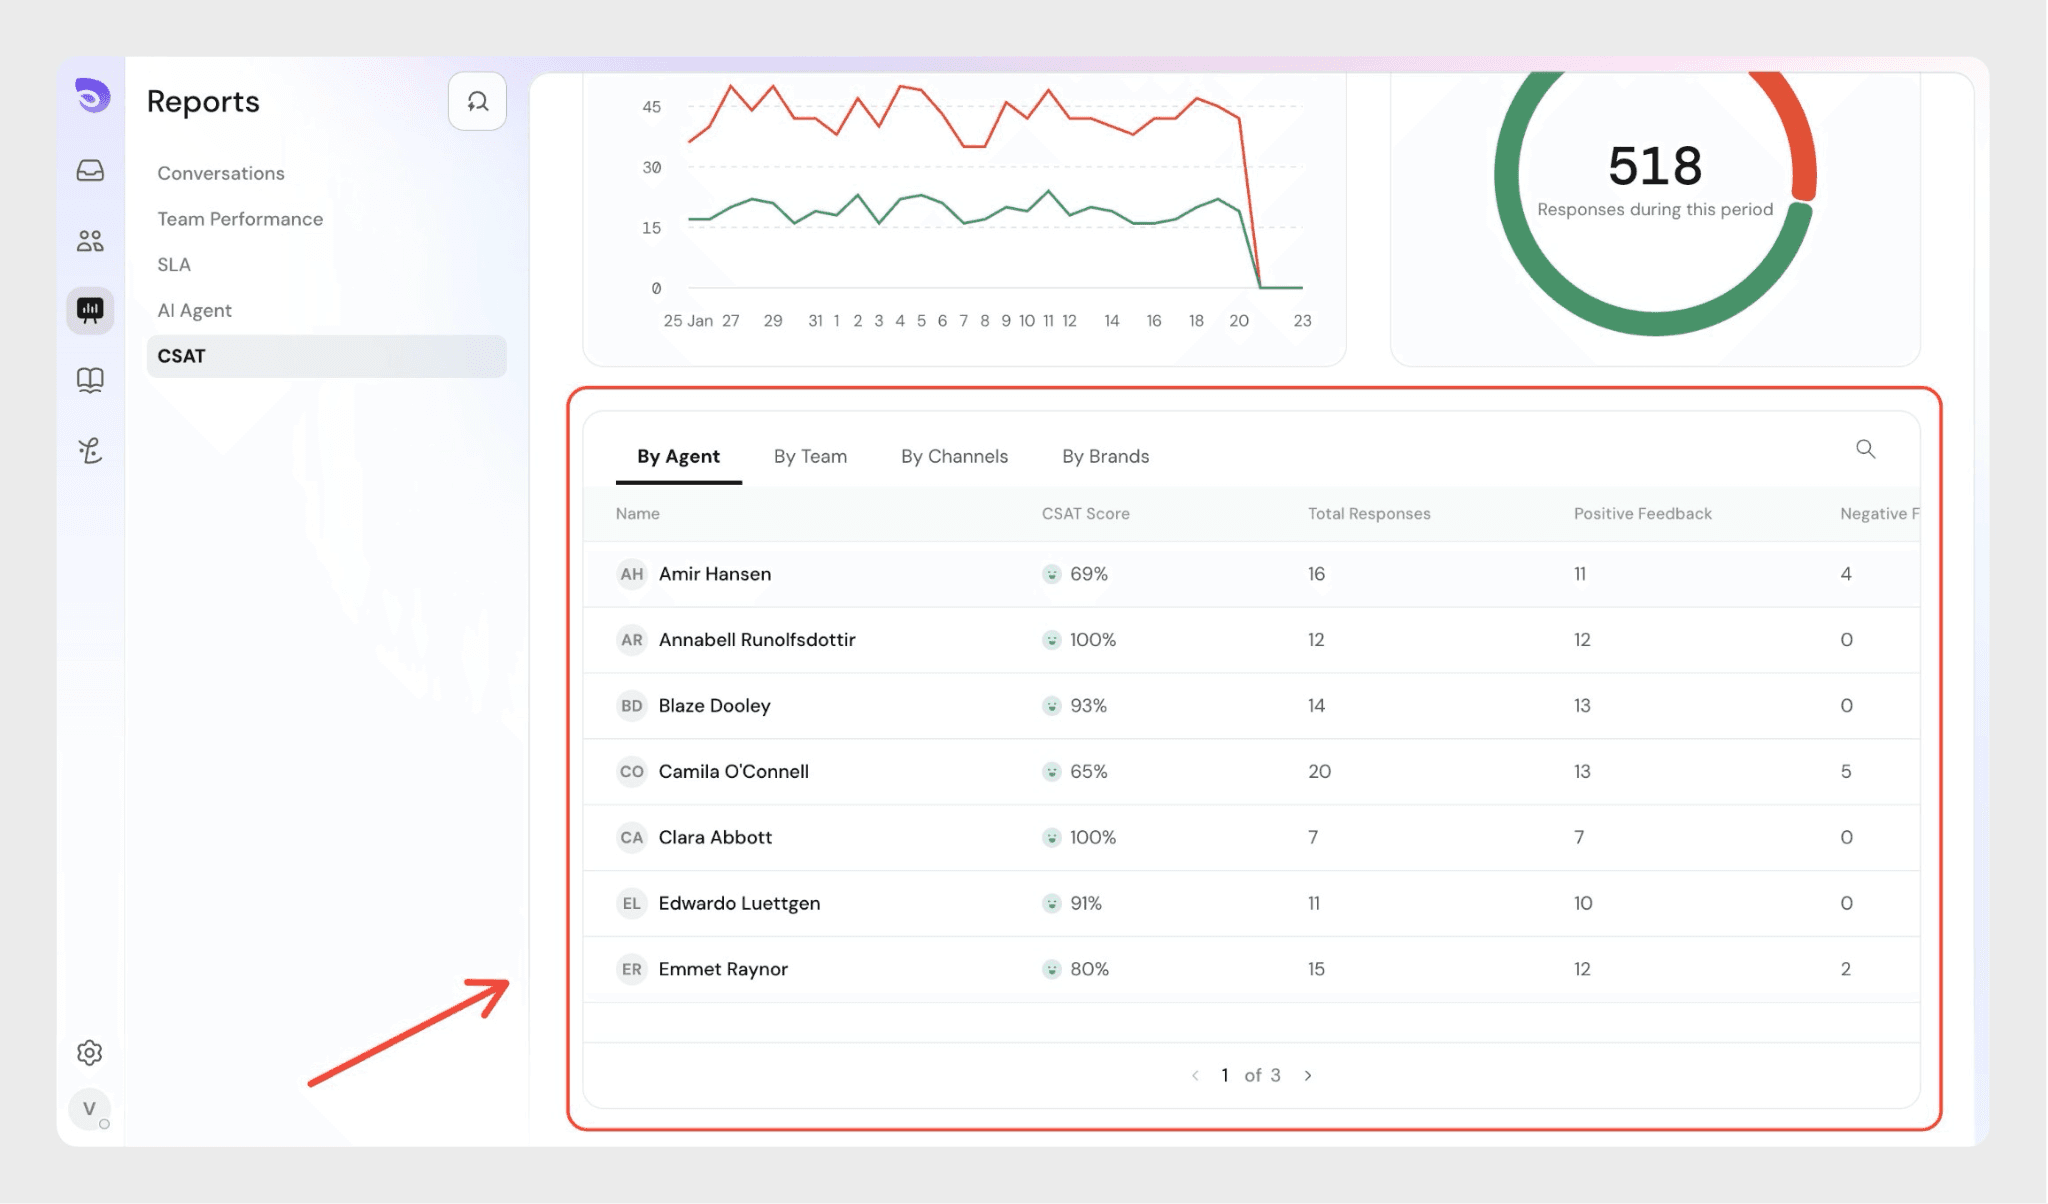Open the inbox icon in sidebar
Screen dimensions: 2048x1204
point(90,170)
